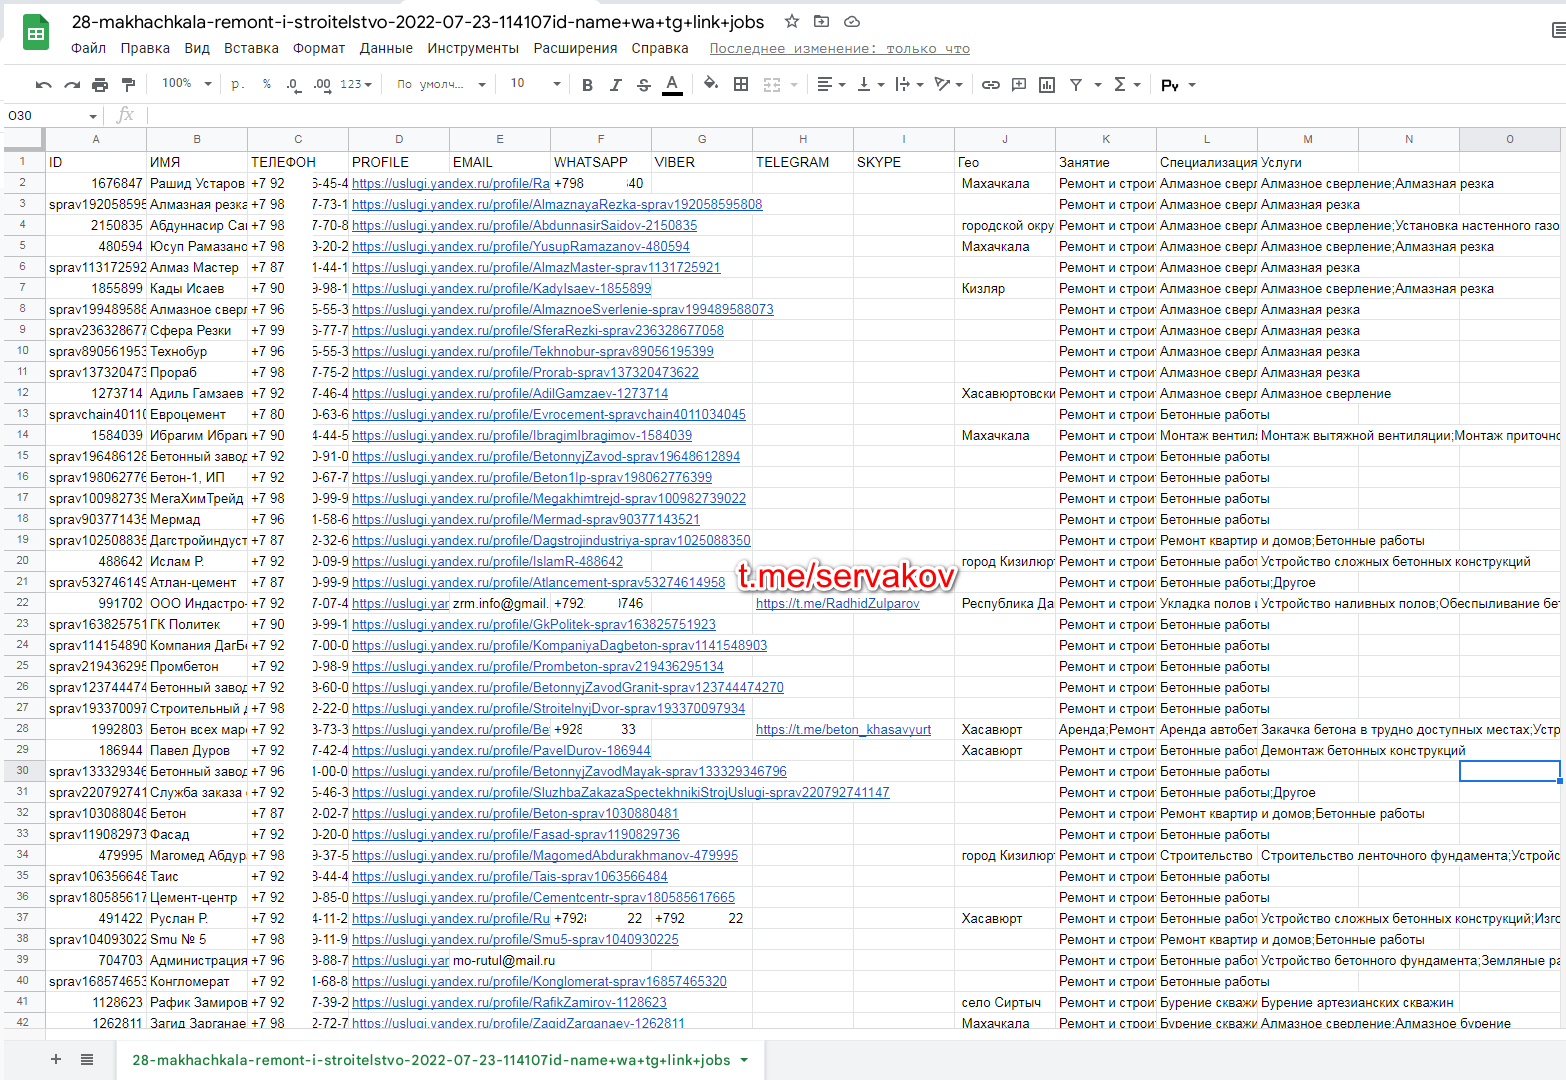Viewport: 1566px width, 1080px height.
Task: Open t.me/RadhidZulparov telegram link
Action: (x=837, y=603)
